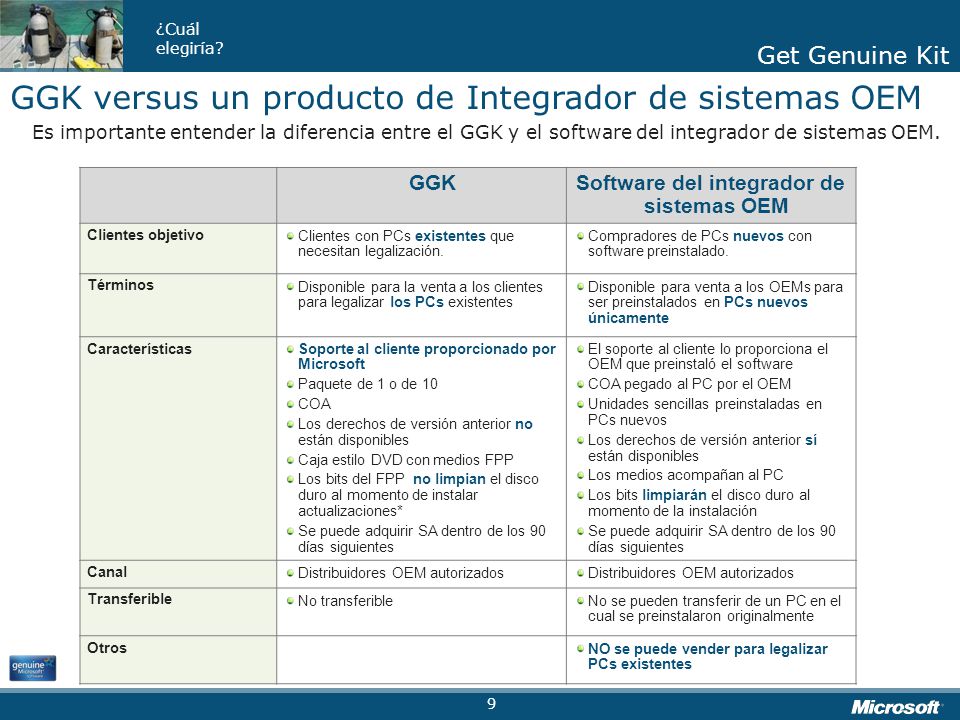This screenshot has width=960, height=720.
Task: Click the Microsoft logo in footer
Action: click(894, 707)
